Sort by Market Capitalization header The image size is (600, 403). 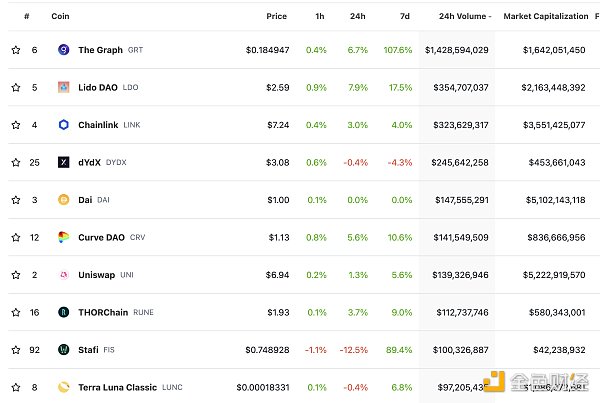coord(546,16)
